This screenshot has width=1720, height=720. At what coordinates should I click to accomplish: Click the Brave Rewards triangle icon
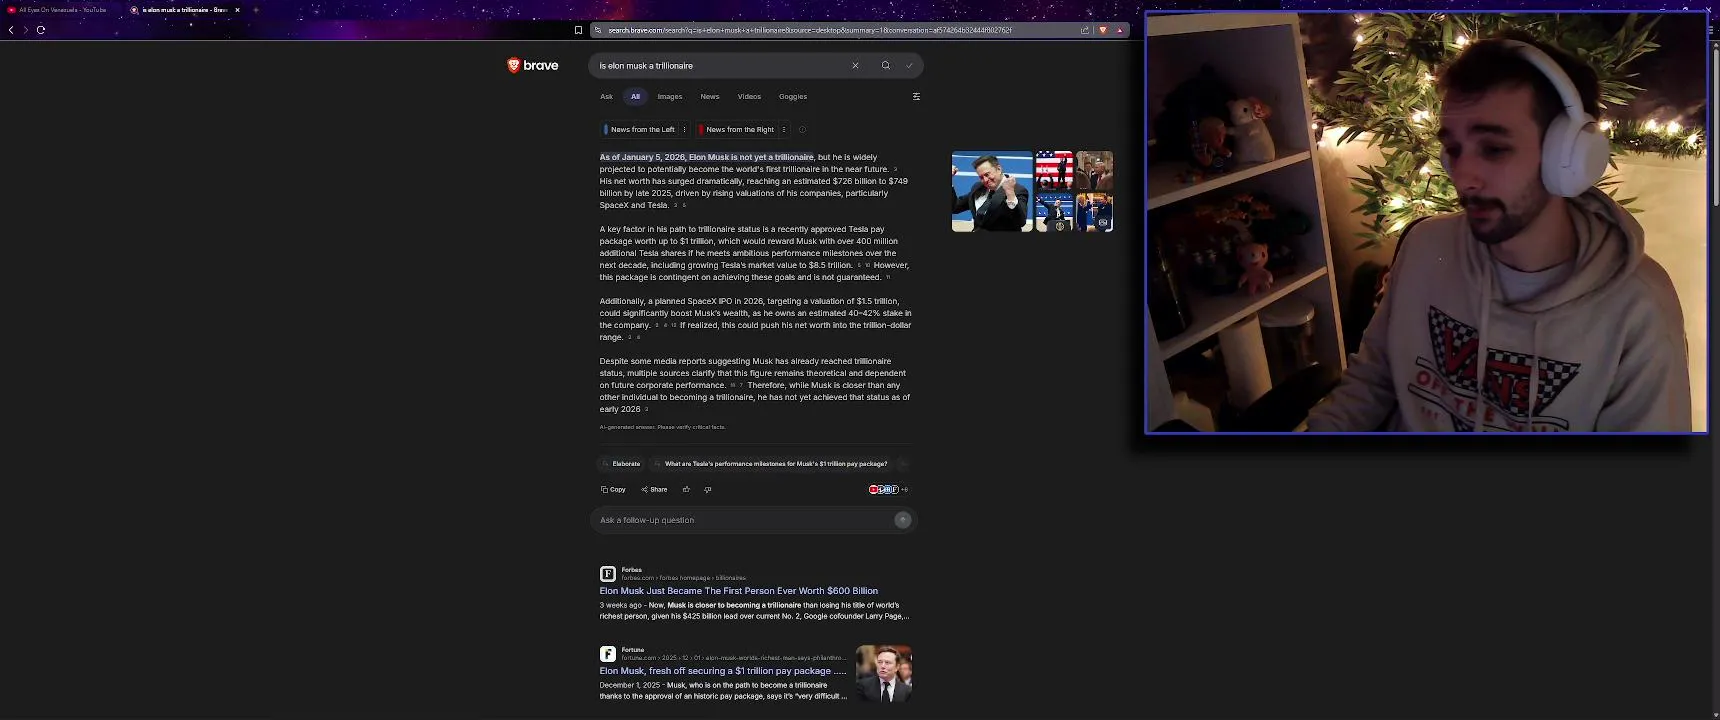tap(1120, 30)
